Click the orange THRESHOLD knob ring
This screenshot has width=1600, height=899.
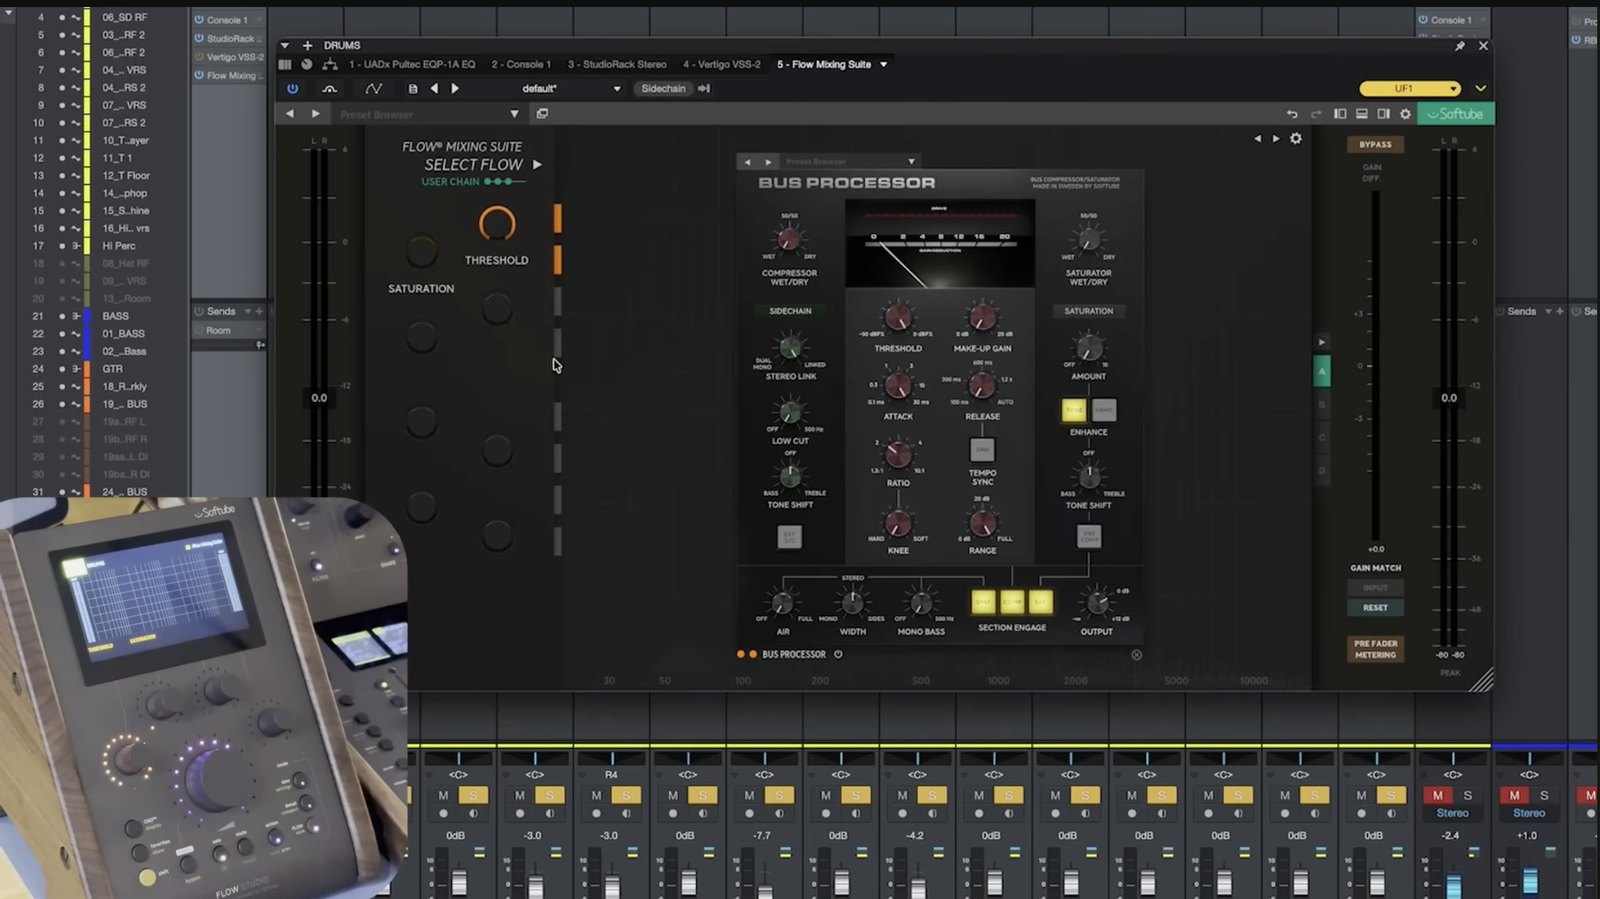pyautogui.click(x=497, y=224)
